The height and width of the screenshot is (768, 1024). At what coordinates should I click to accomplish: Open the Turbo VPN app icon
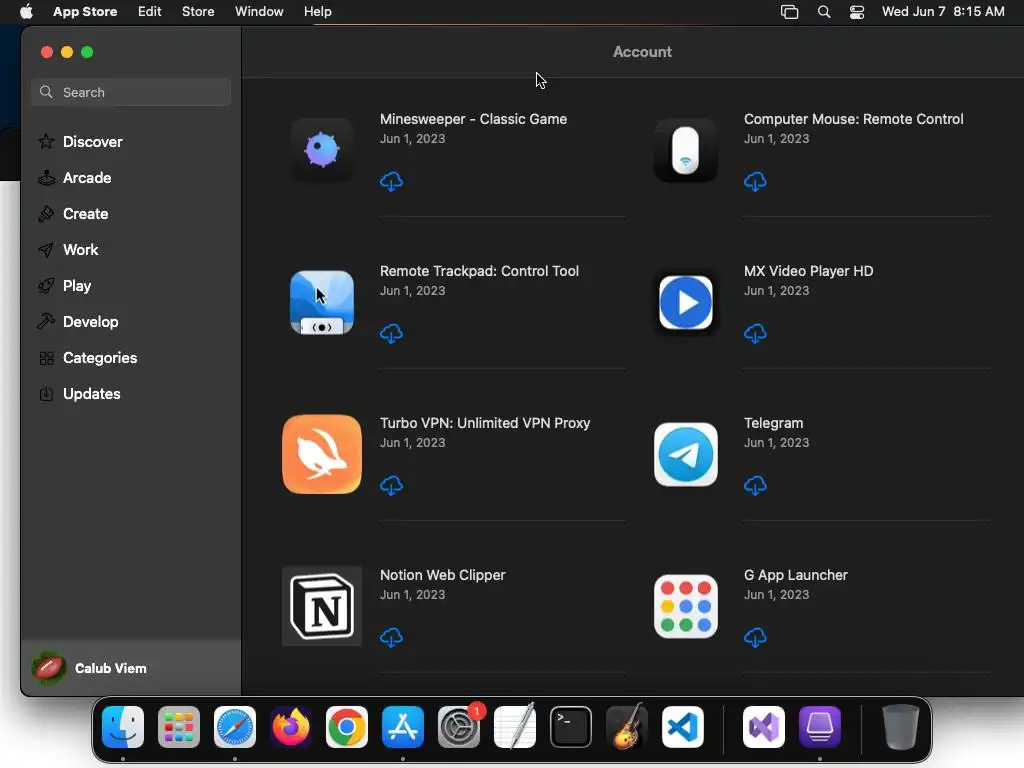coord(322,455)
